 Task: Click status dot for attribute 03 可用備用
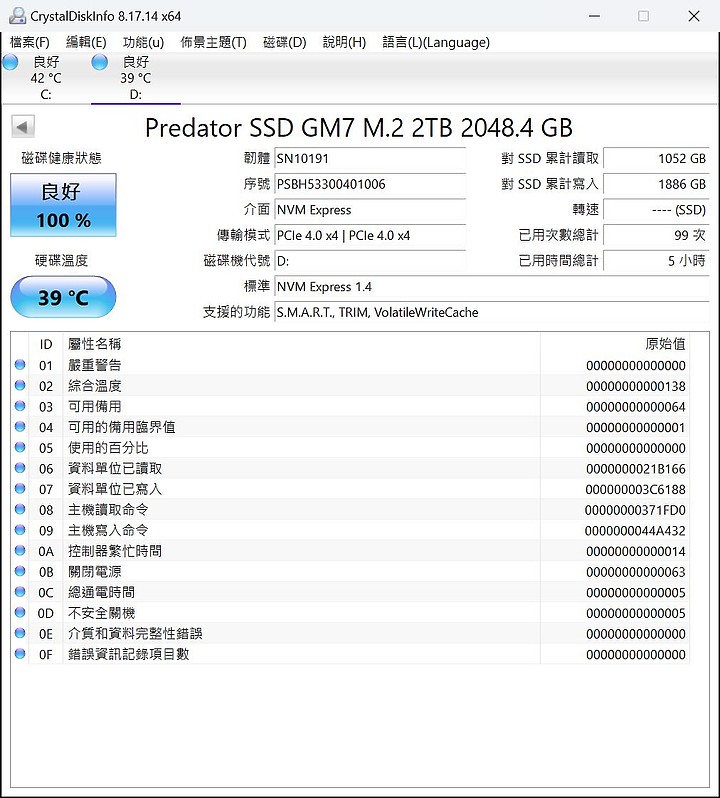[20, 406]
